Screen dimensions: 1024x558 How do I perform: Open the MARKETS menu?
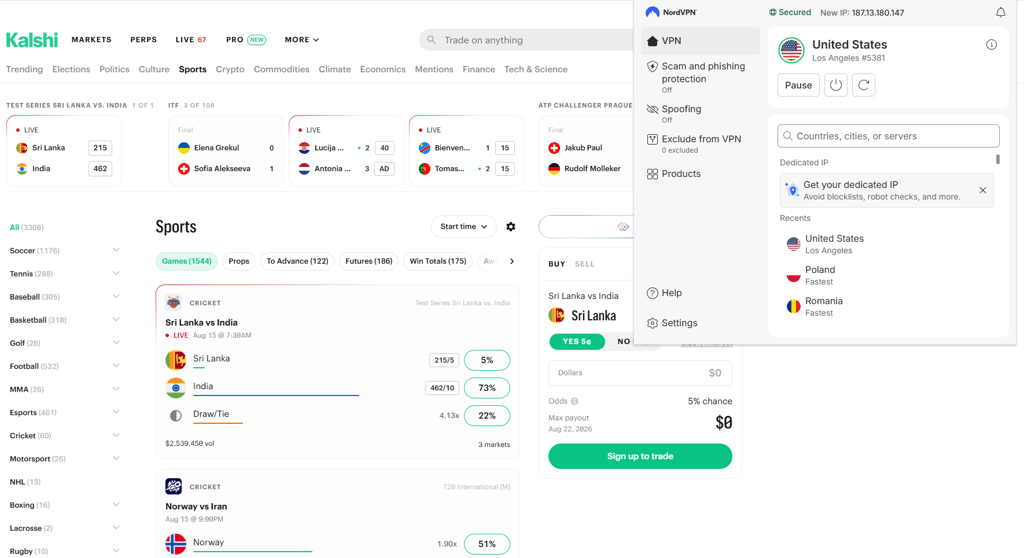click(x=91, y=40)
